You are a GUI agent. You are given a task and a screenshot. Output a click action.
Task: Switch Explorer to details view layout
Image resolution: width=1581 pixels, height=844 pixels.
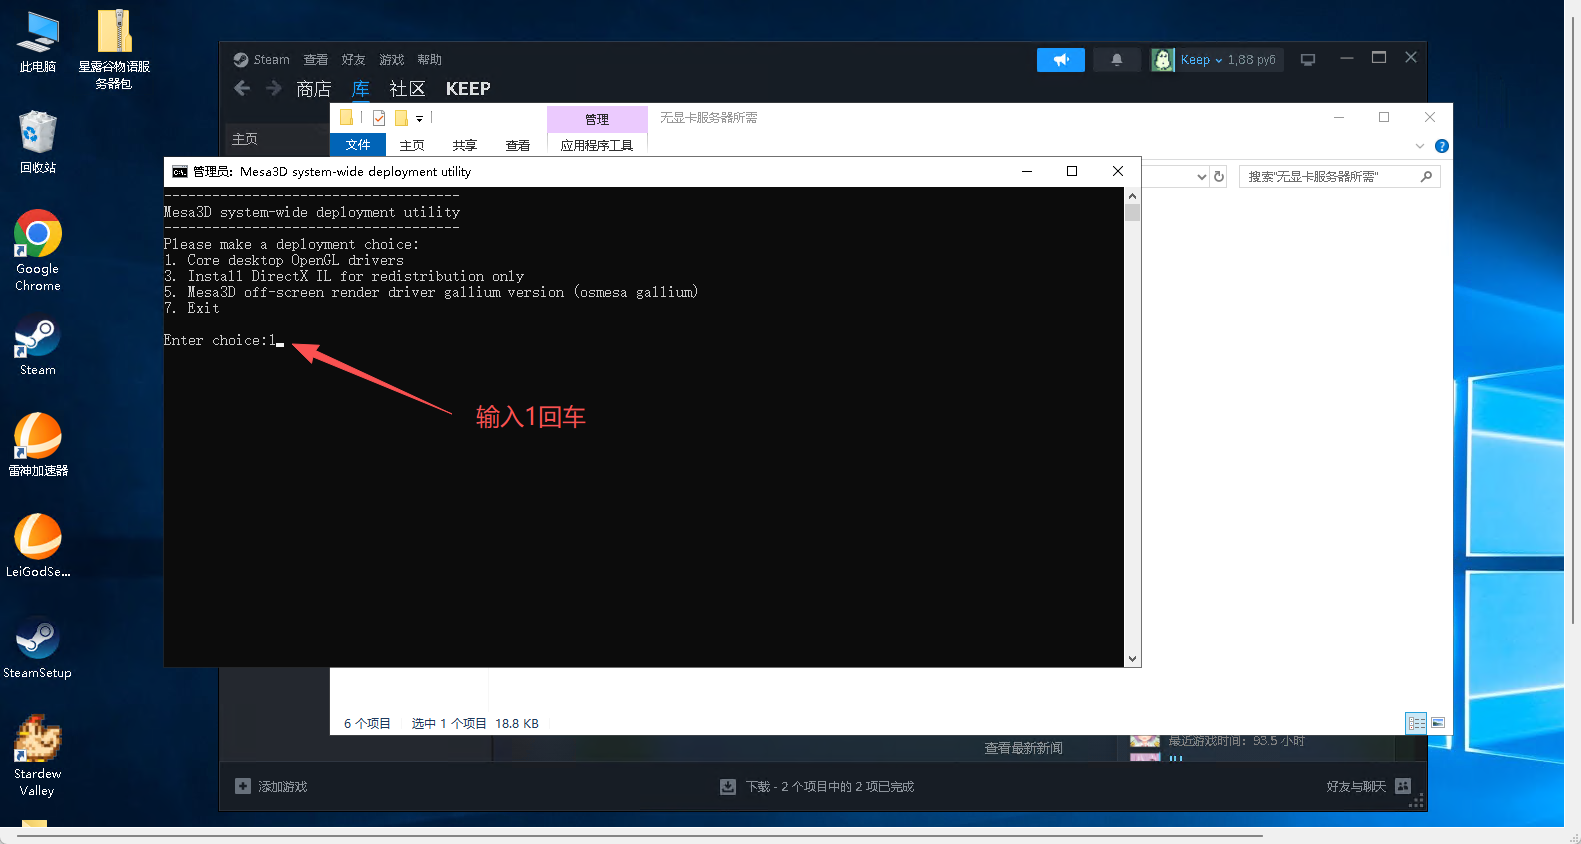click(x=1416, y=723)
